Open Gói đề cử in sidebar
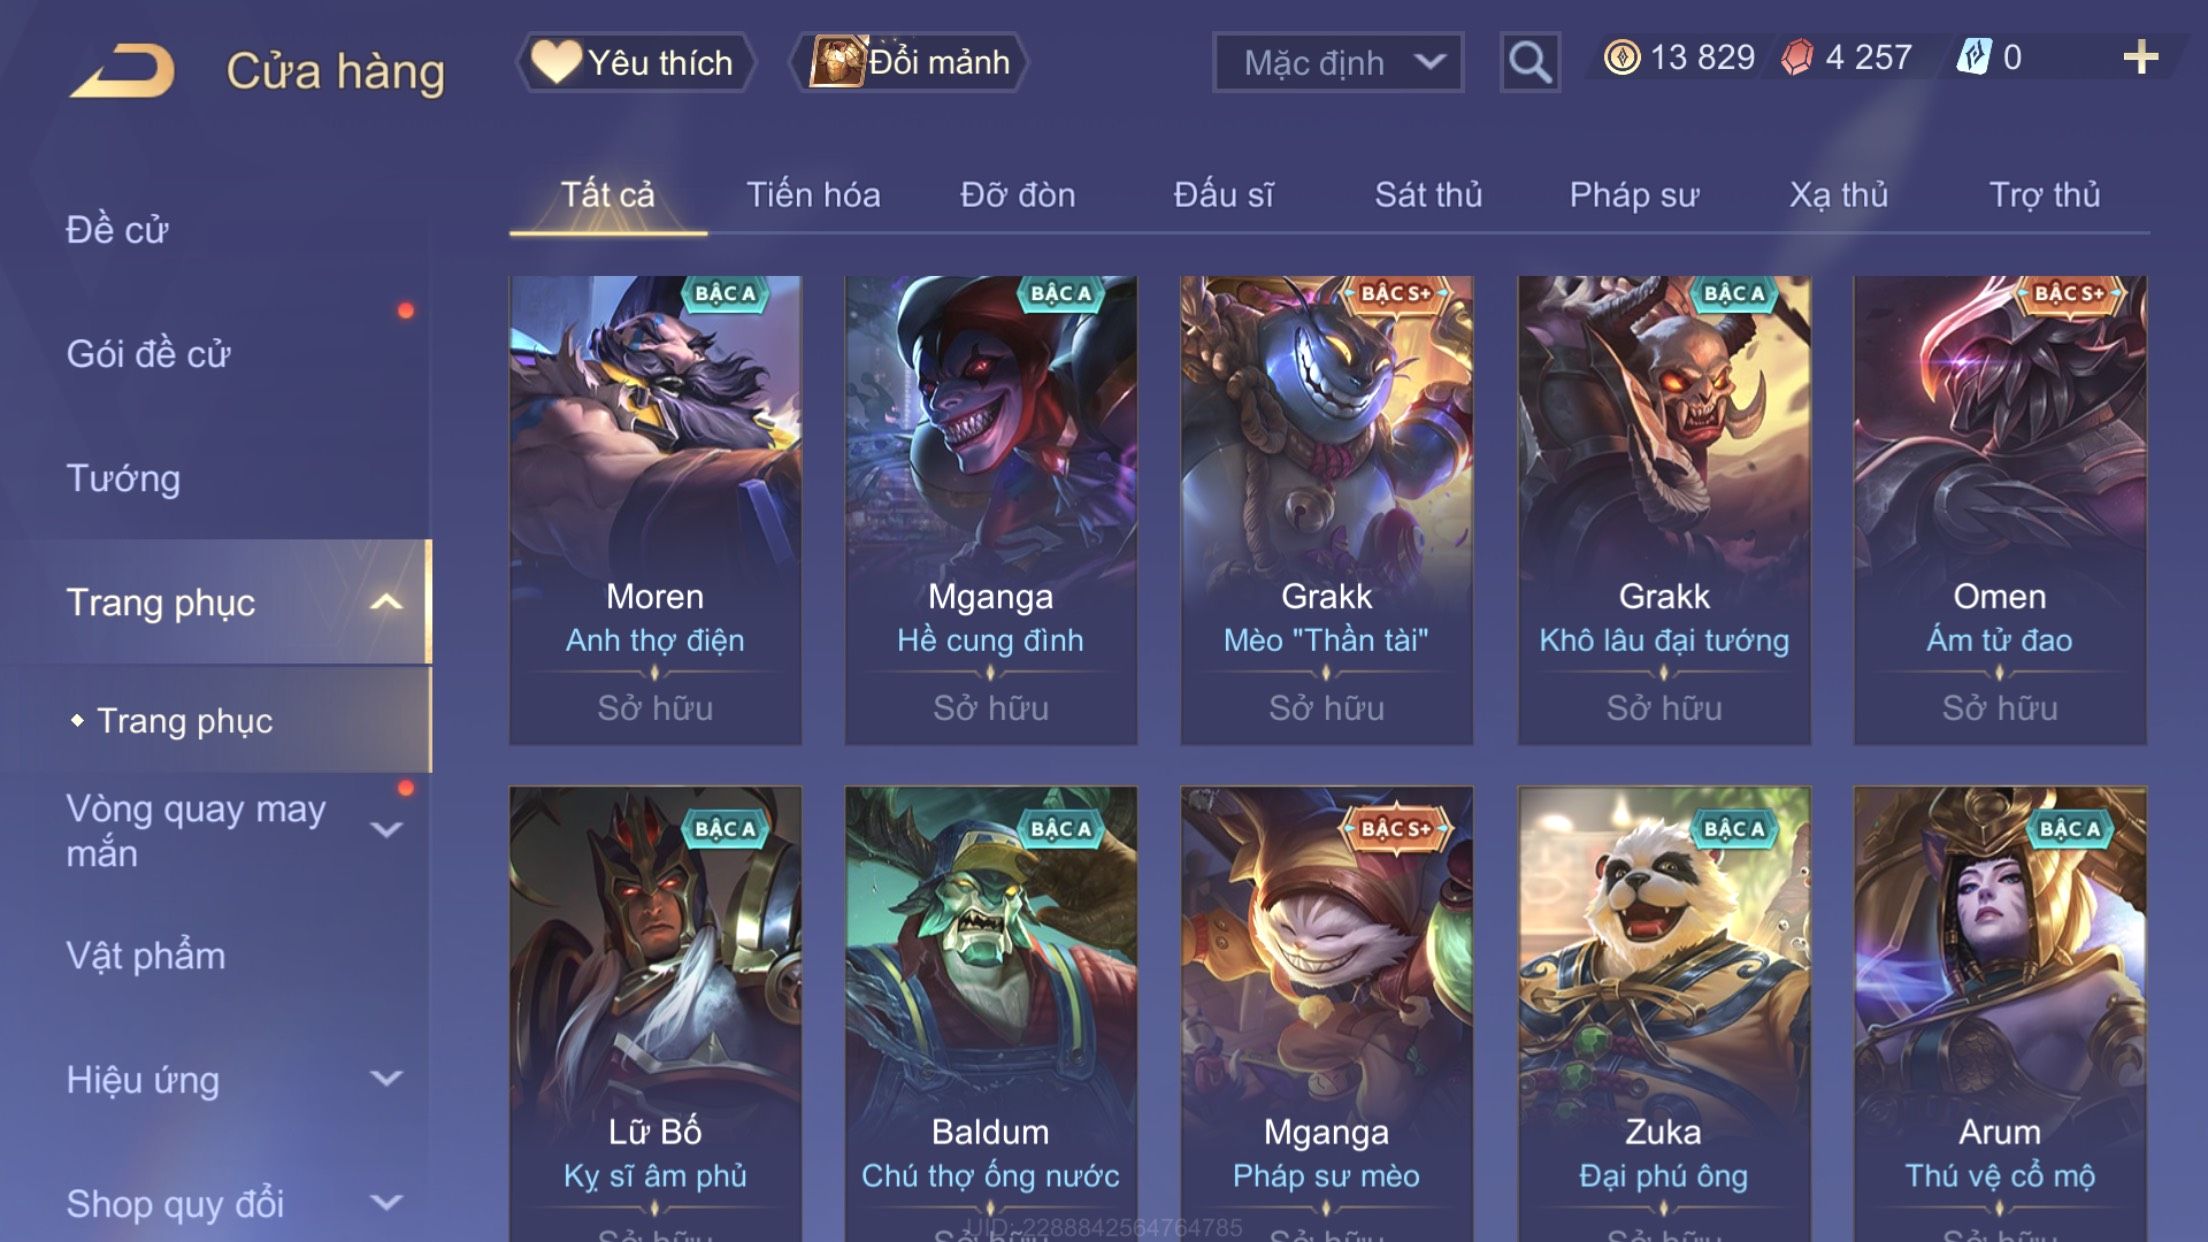Screen dimensions: 2208x1242 (148, 354)
